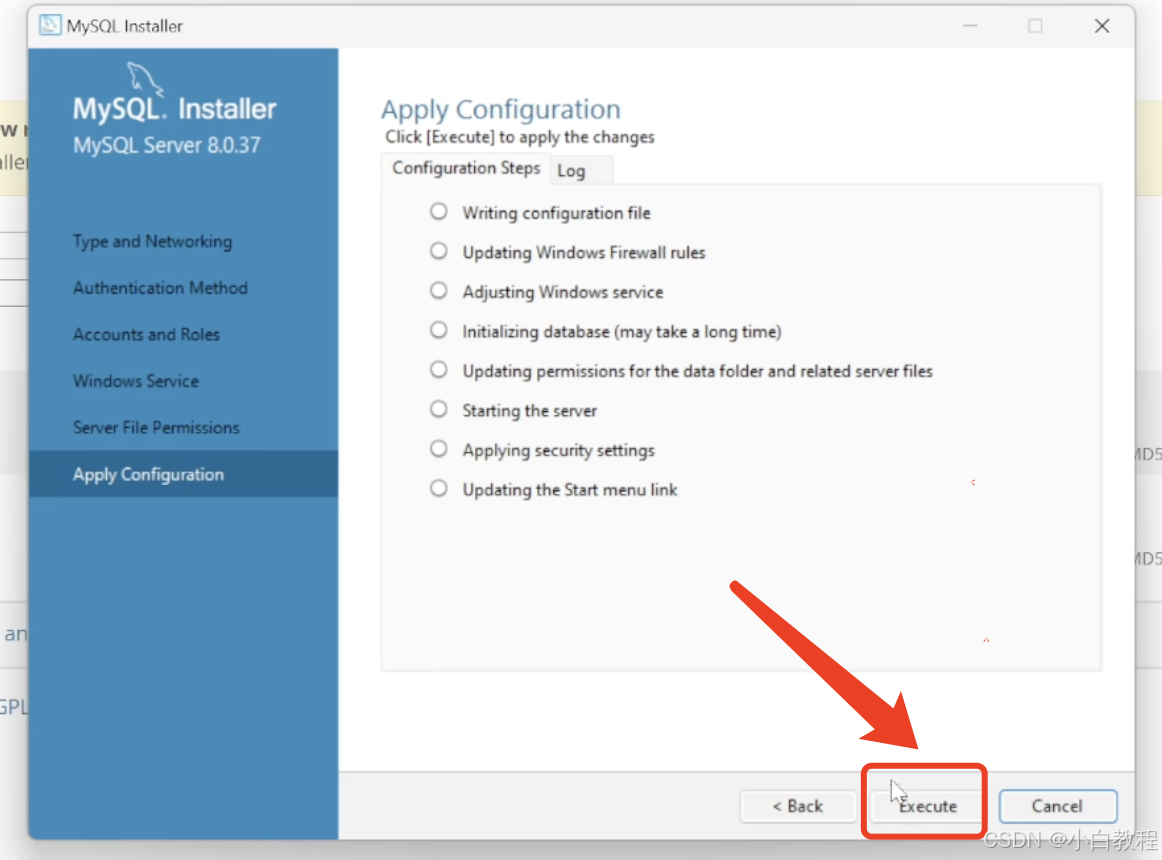
Task: Minimize the MySQL Installer window
Action: [x=970, y=26]
